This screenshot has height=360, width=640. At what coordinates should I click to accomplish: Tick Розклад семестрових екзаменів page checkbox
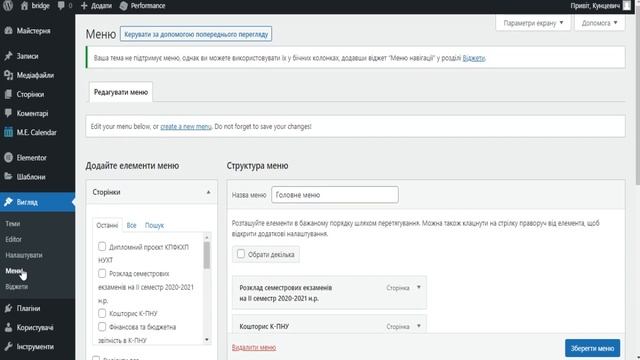(102, 273)
